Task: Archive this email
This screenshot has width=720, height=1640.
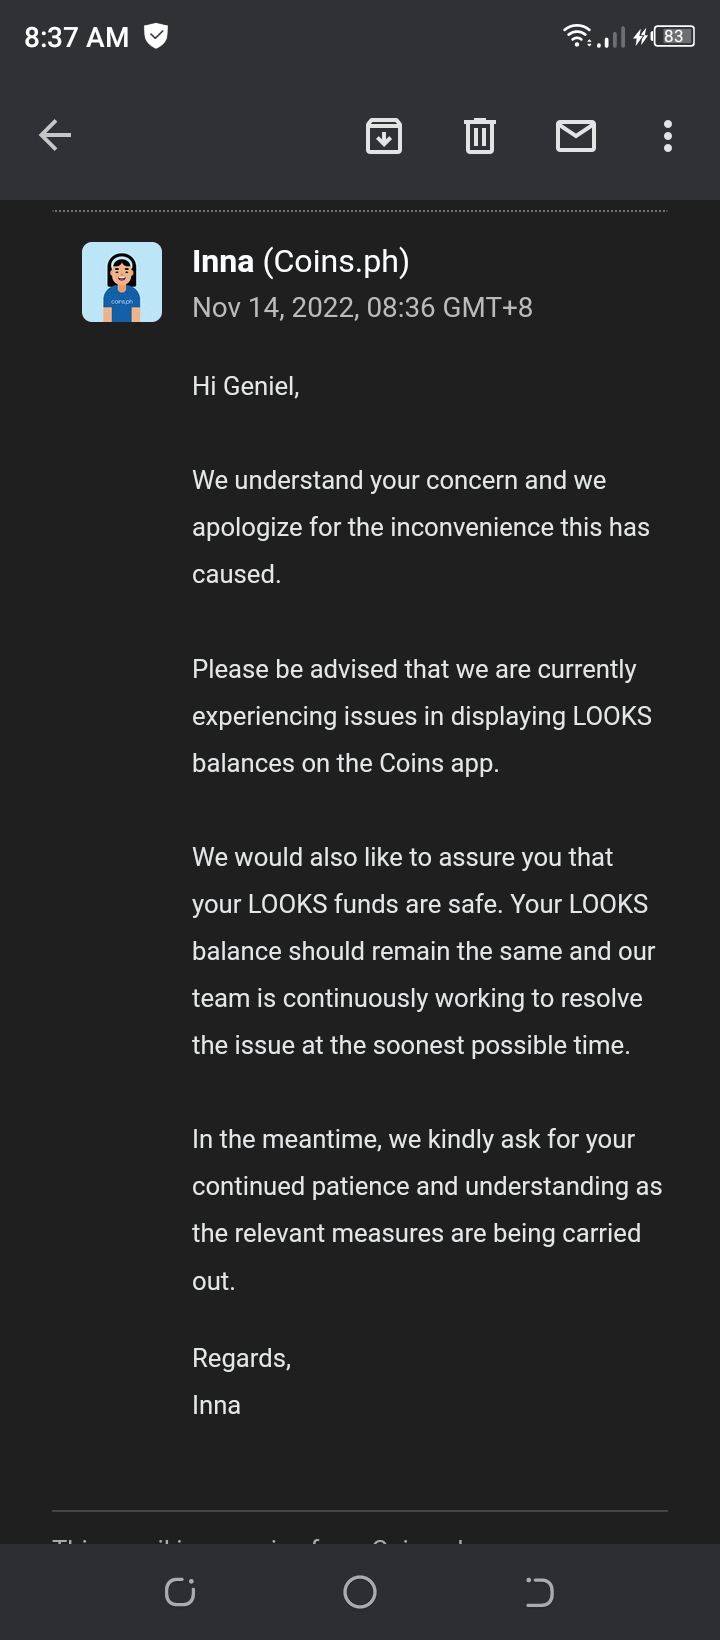Action: (384, 135)
